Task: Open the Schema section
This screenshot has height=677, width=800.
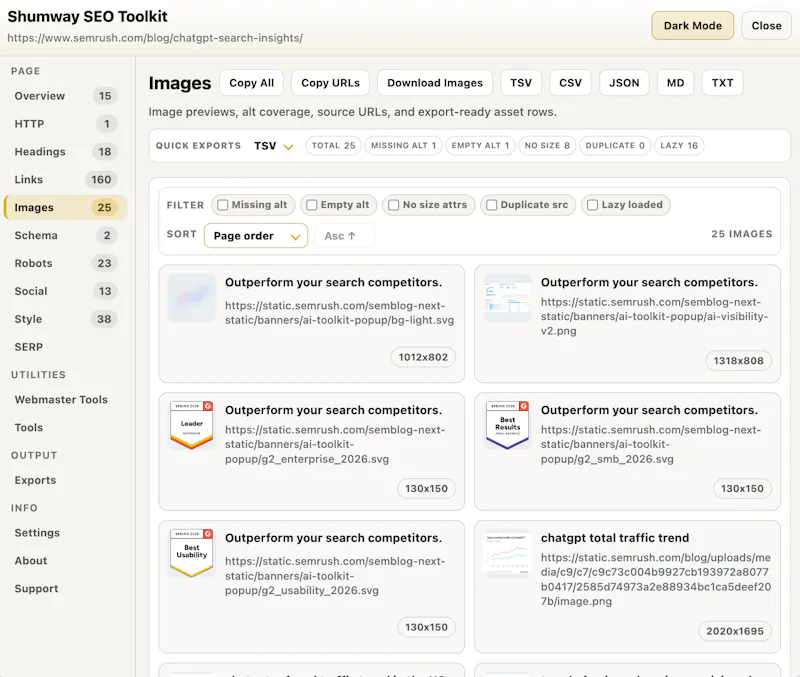Action: [x=65, y=235]
